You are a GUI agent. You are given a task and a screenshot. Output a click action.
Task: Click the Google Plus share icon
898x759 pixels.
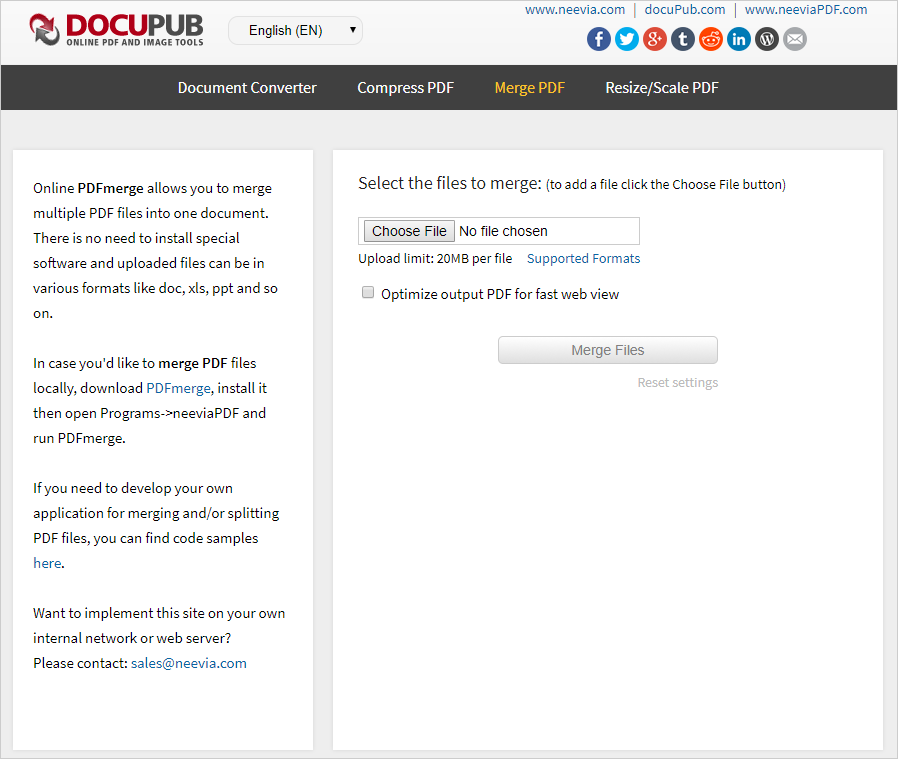coord(655,39)
